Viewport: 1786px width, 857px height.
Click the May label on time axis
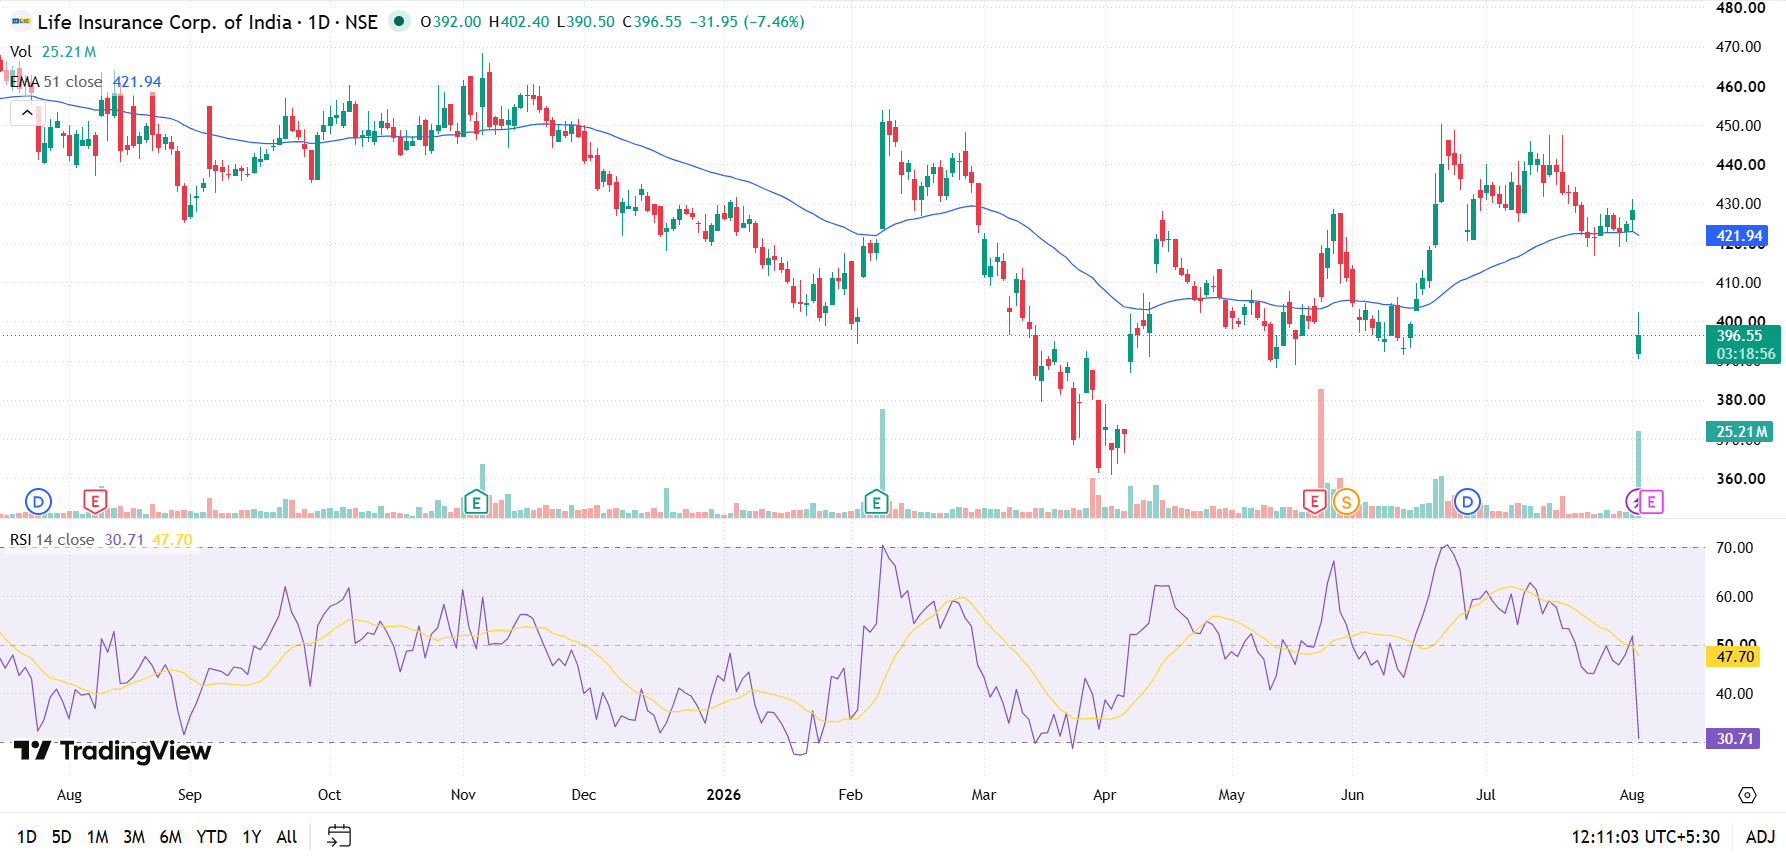[1232, 794]
